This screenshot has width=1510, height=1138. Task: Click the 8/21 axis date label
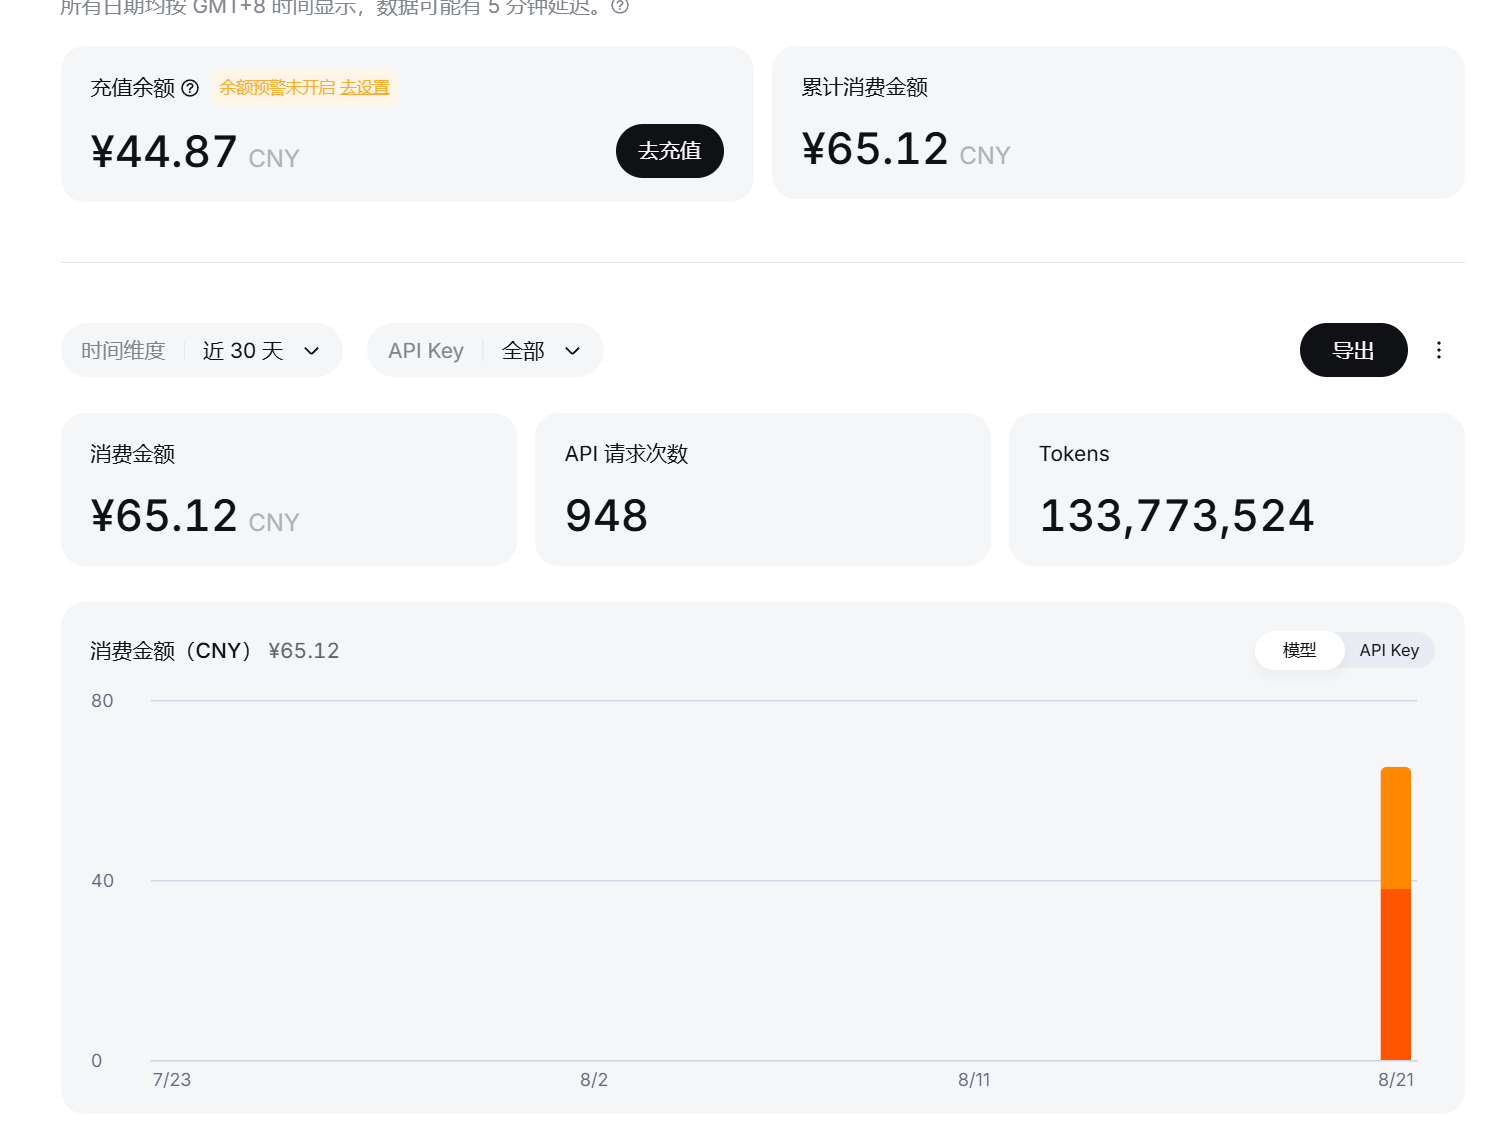pos(1396,1080)
